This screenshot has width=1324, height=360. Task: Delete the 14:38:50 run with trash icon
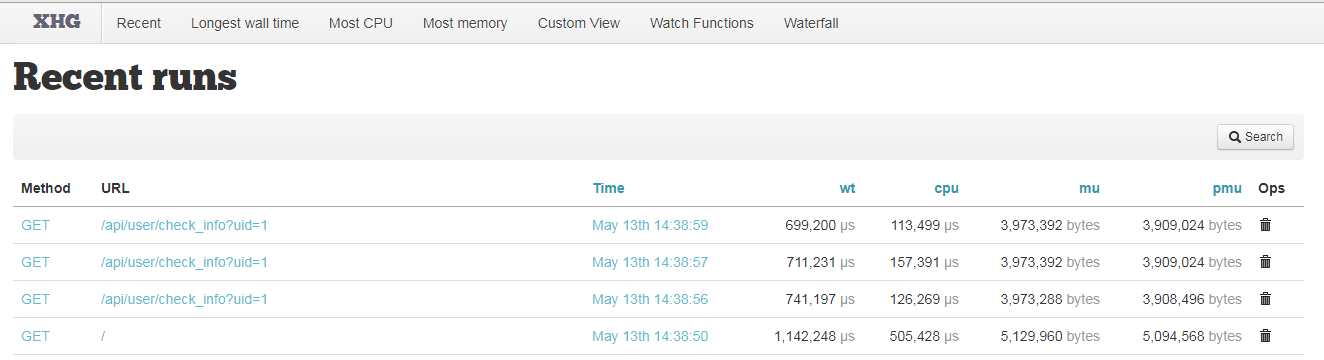[1265, 336]
